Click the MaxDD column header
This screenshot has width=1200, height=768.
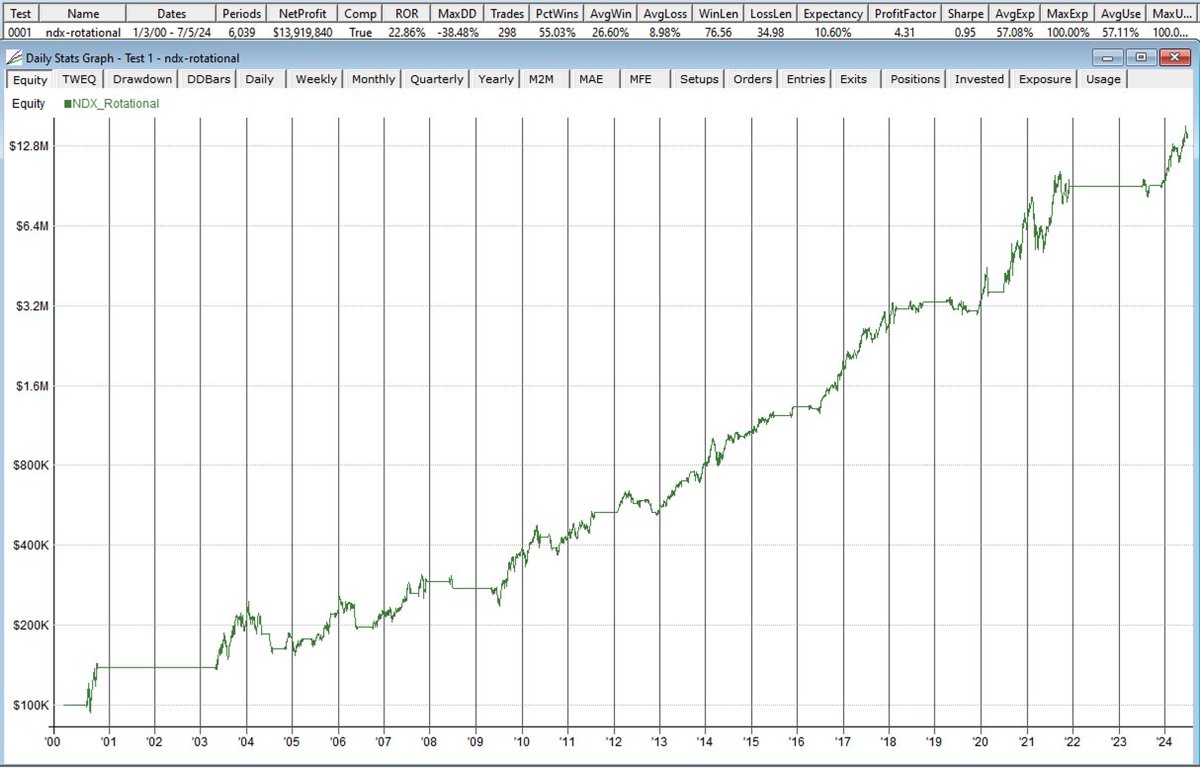coord(457,13)
